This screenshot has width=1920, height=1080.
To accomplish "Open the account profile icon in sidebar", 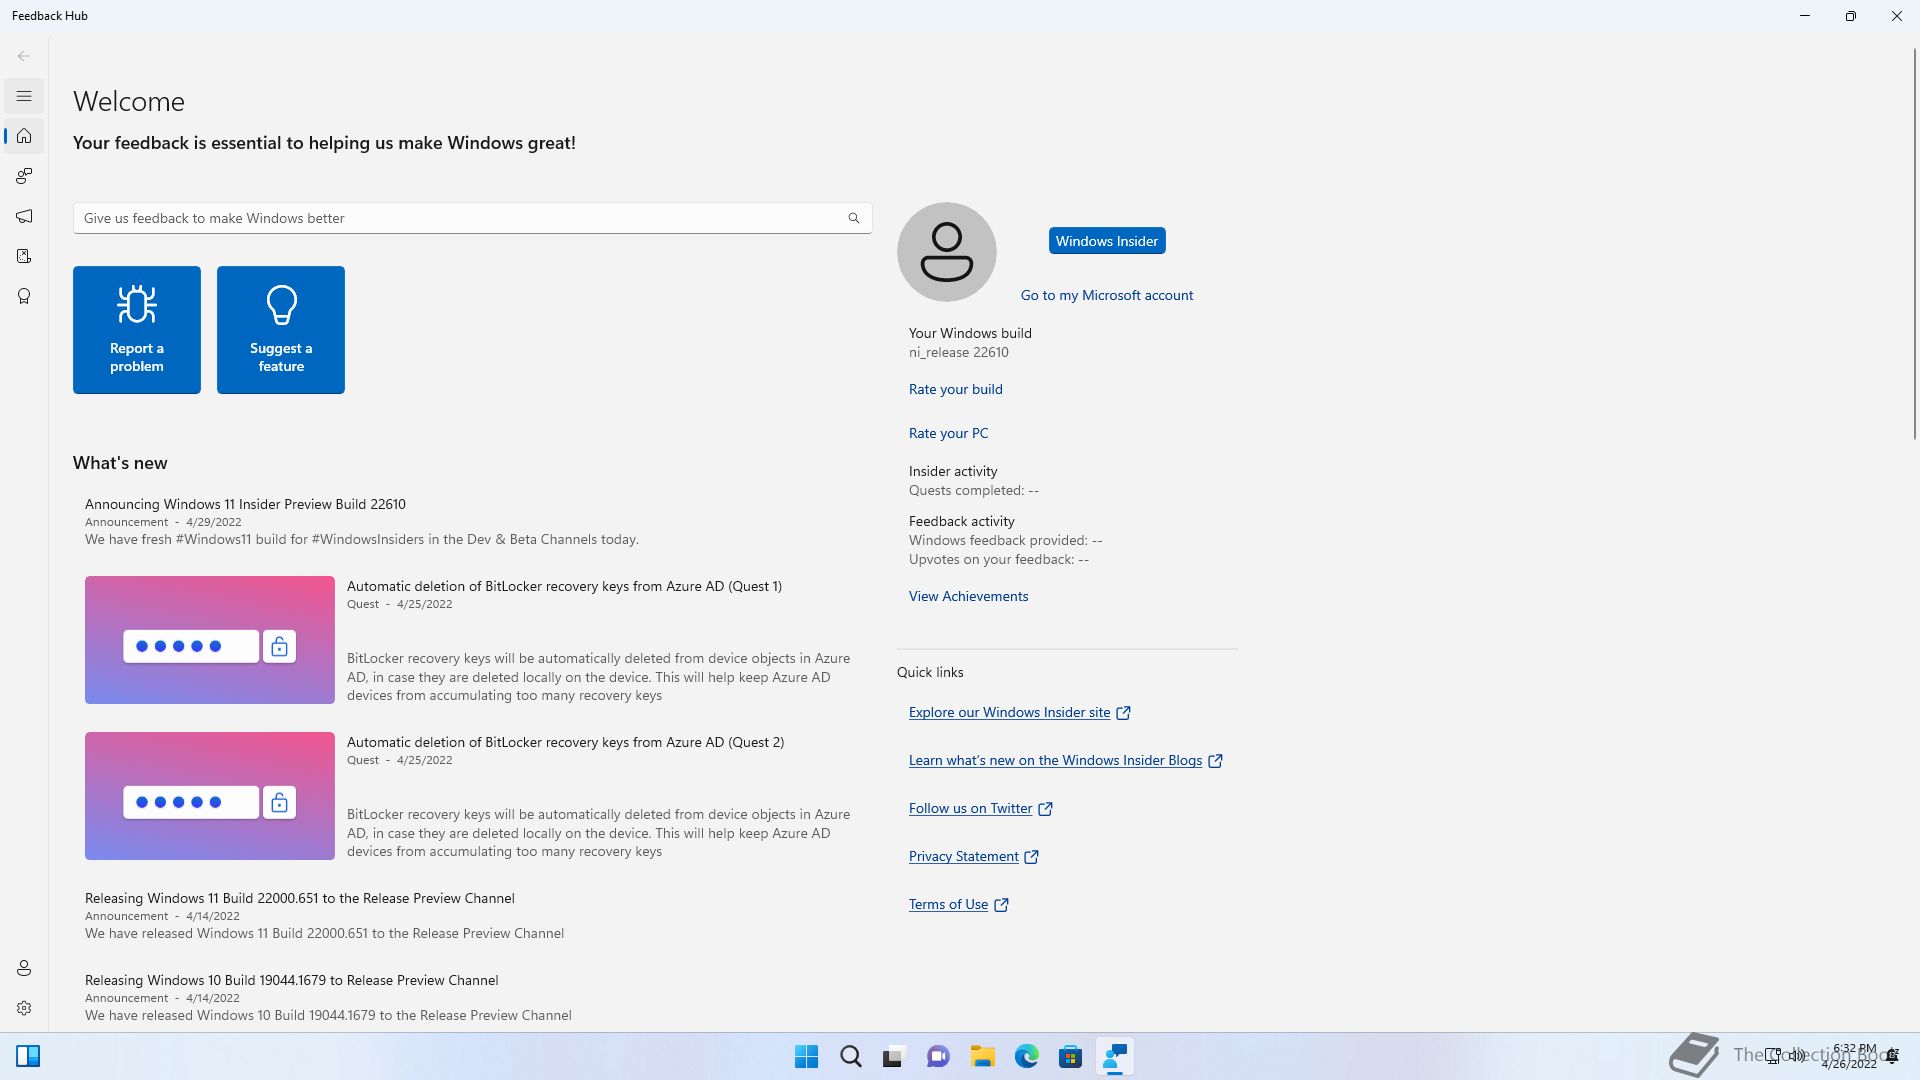I will point(24,968).
